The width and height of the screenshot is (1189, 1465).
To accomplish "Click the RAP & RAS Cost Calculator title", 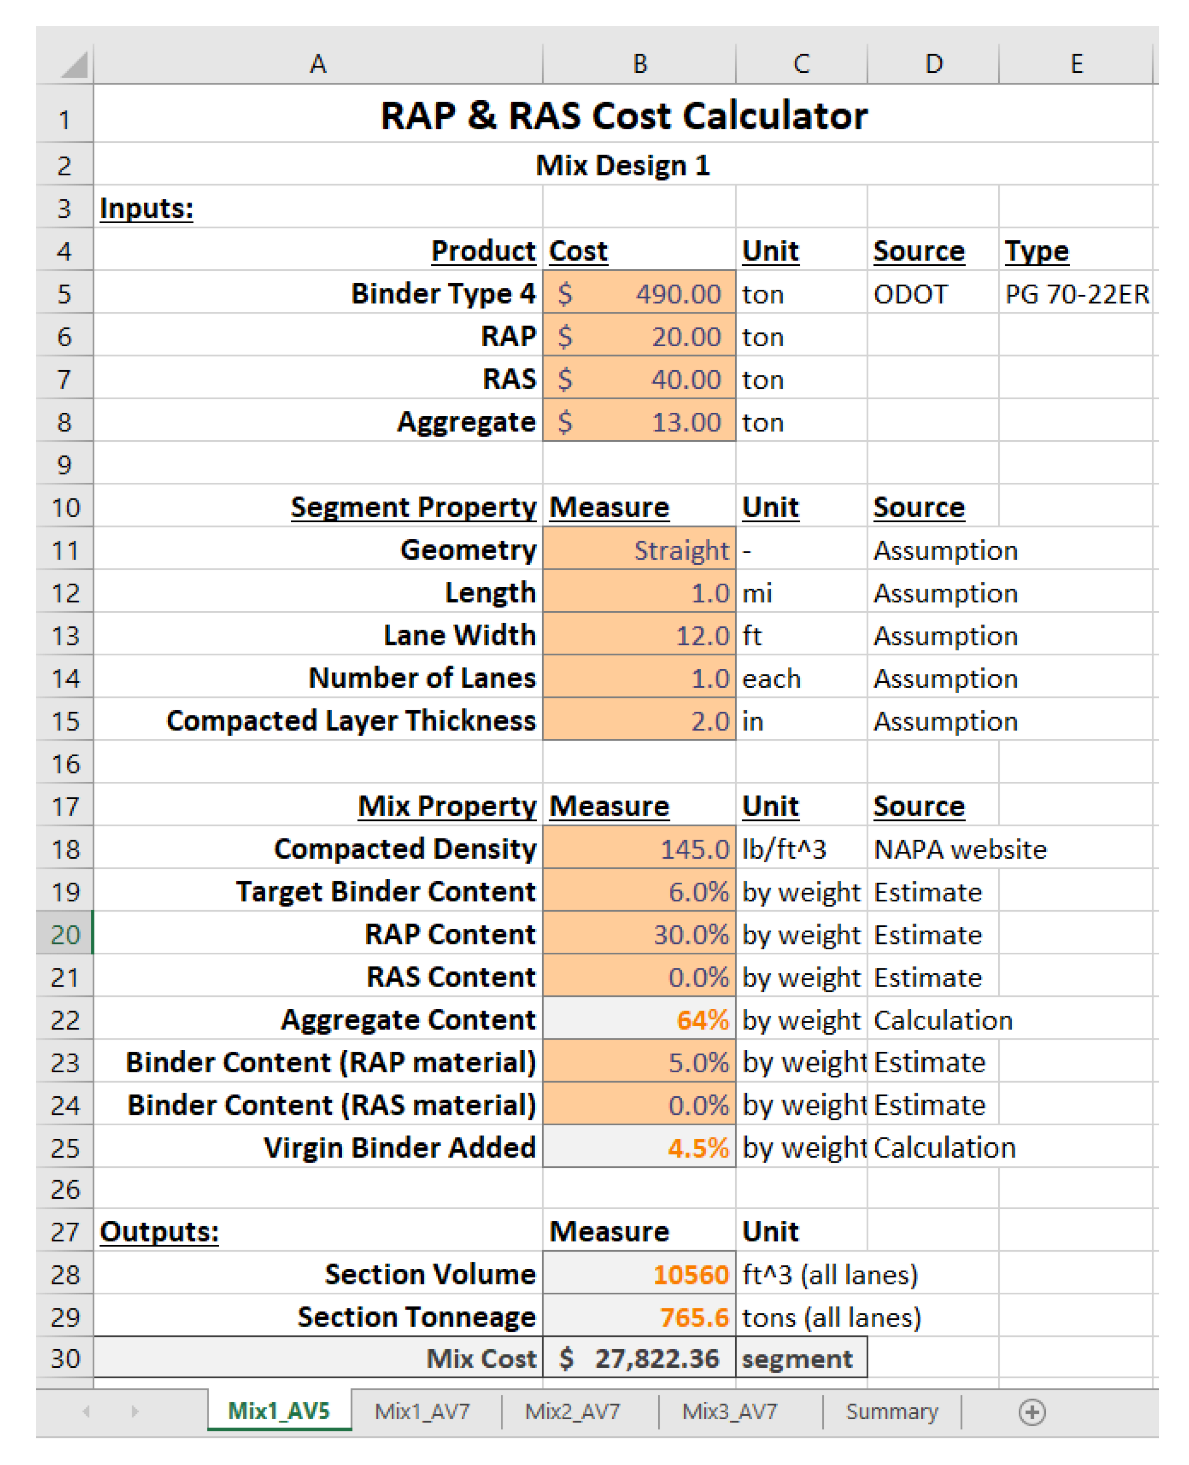I will pyautogui.click(x=623, y=116).
